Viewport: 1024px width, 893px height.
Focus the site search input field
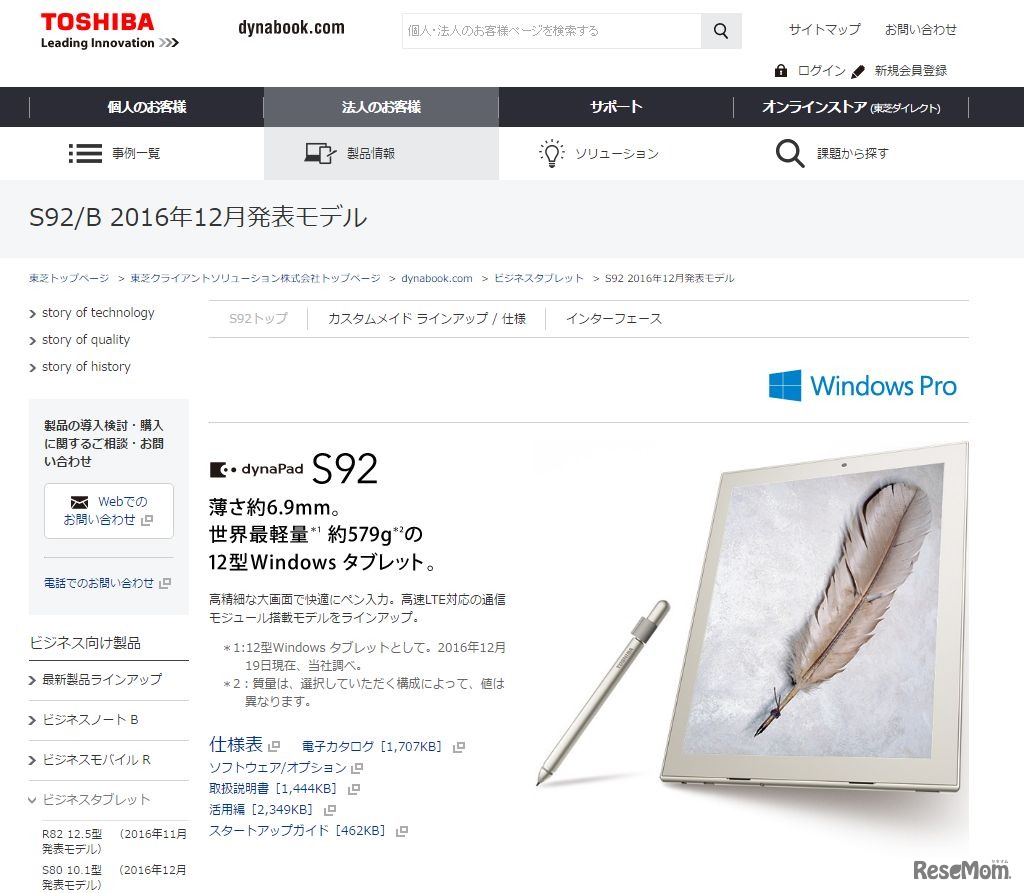coord(552,31)
